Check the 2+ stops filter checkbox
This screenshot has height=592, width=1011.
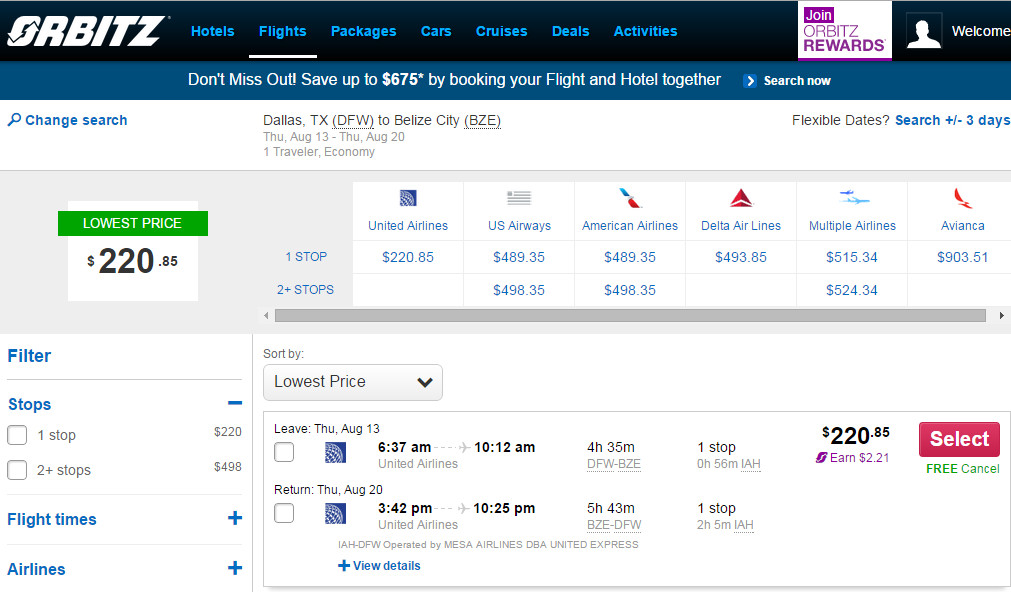click(x=17, y=470)
